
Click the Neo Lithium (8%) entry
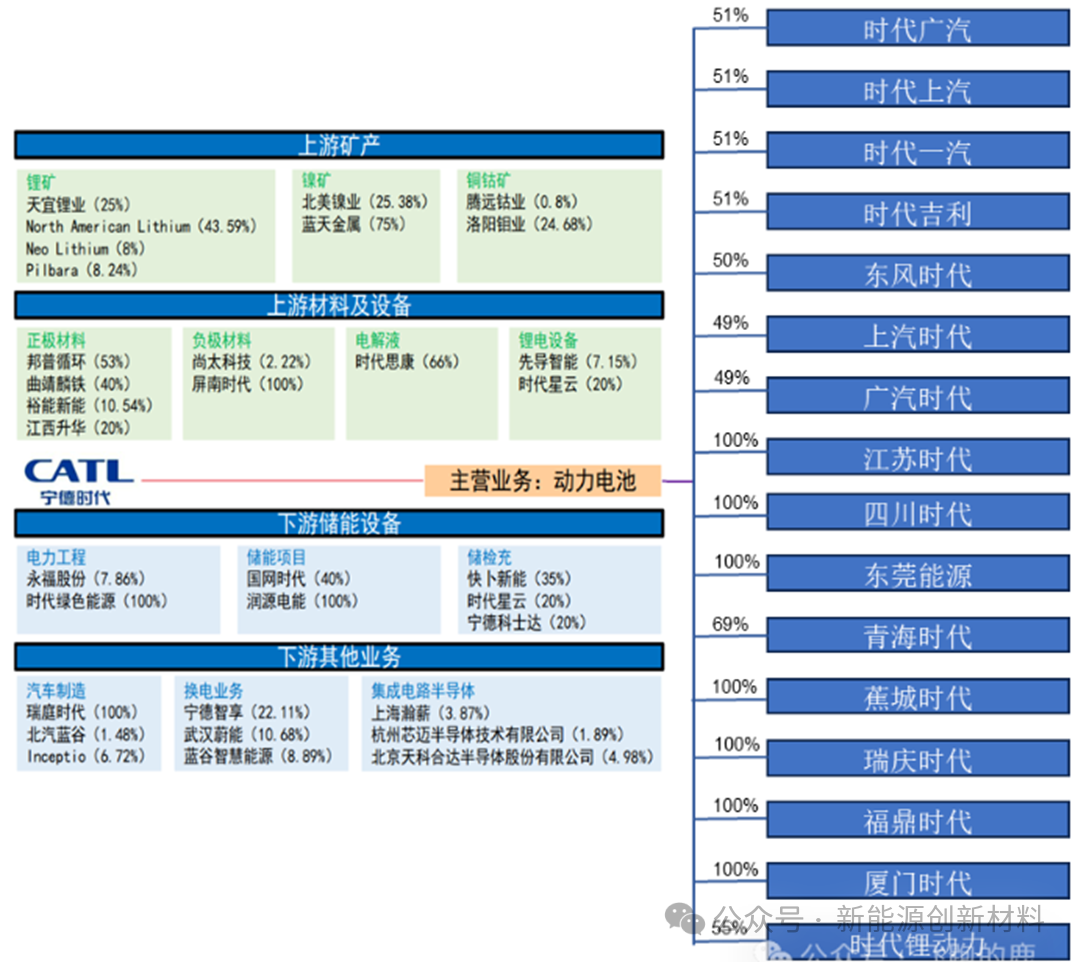pos(85,248)
